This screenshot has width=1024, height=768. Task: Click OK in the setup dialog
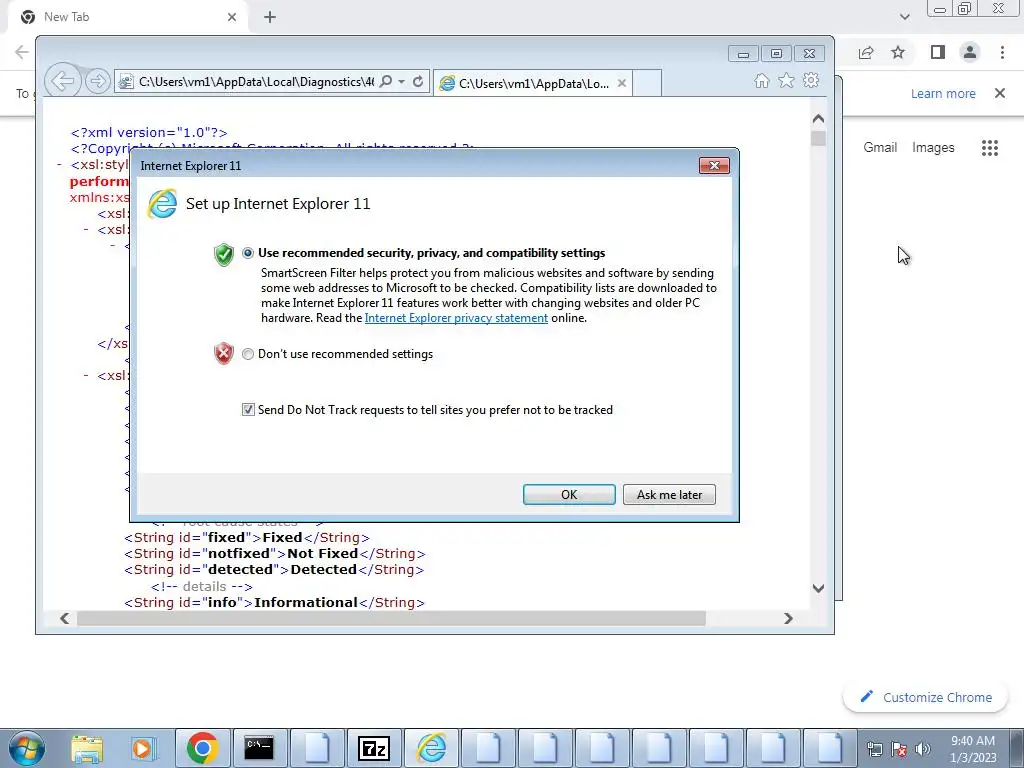pos(569,494)
